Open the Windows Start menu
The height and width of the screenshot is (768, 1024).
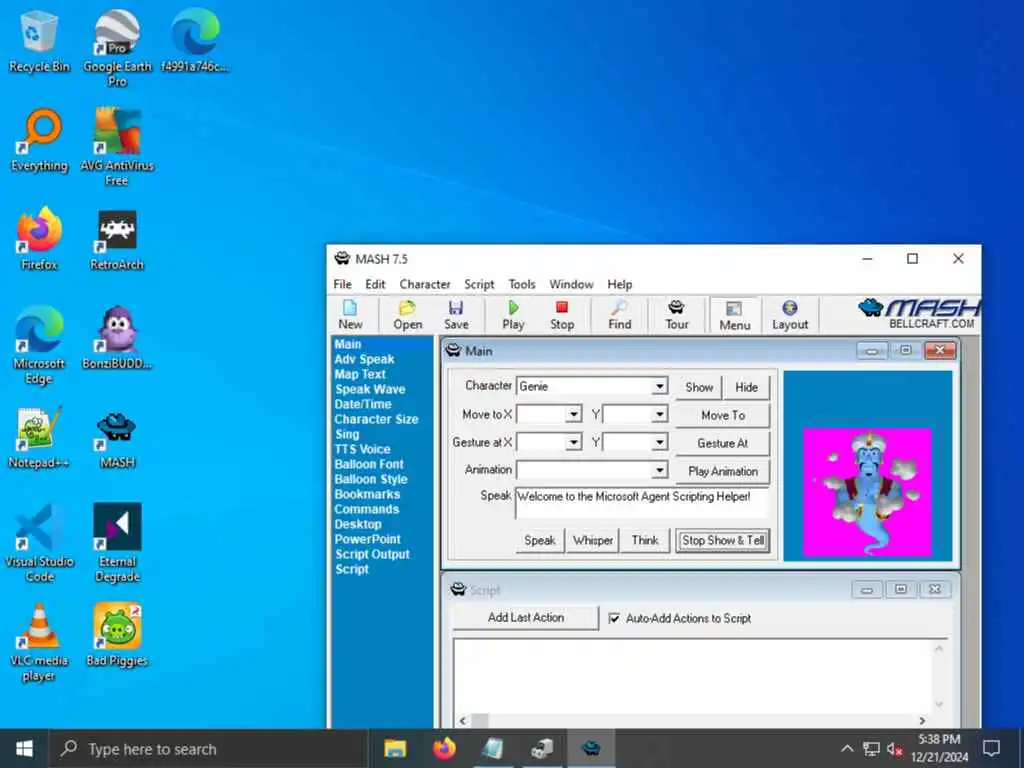(24, 748)
